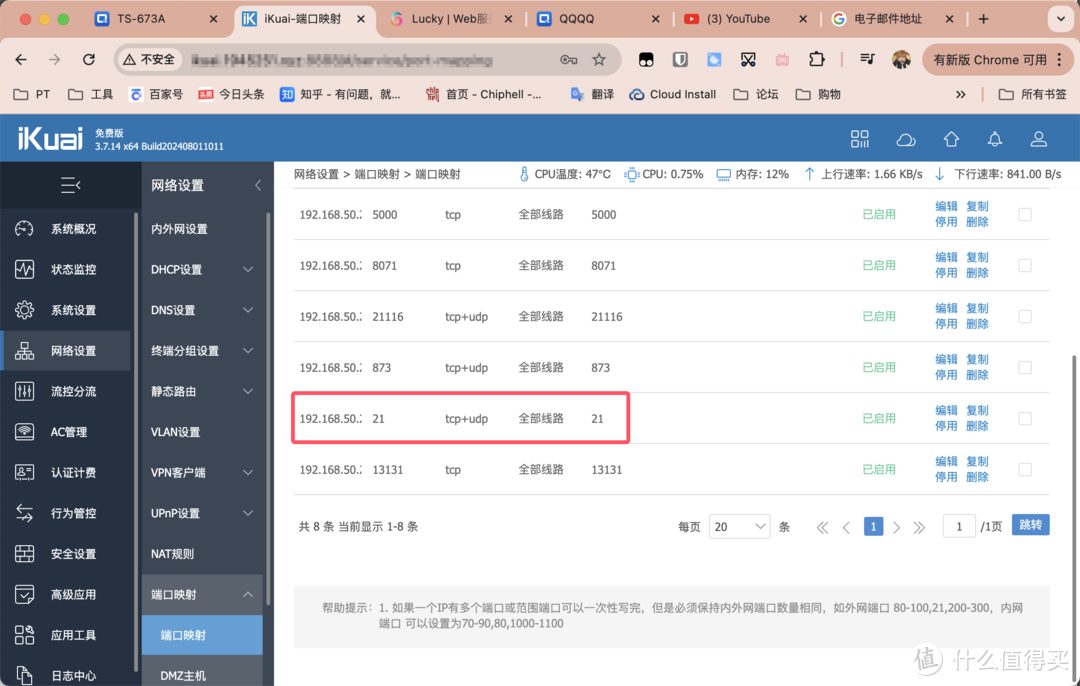Click the iKuai QR code grid icon
Screen dimensions: 1080x686
(859, 139)
